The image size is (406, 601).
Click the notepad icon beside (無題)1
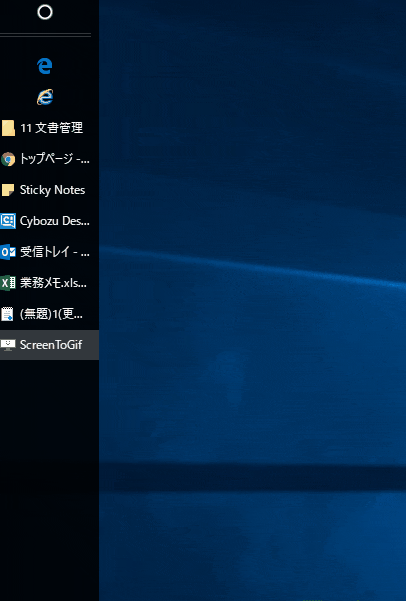click(x=8, y=314)
